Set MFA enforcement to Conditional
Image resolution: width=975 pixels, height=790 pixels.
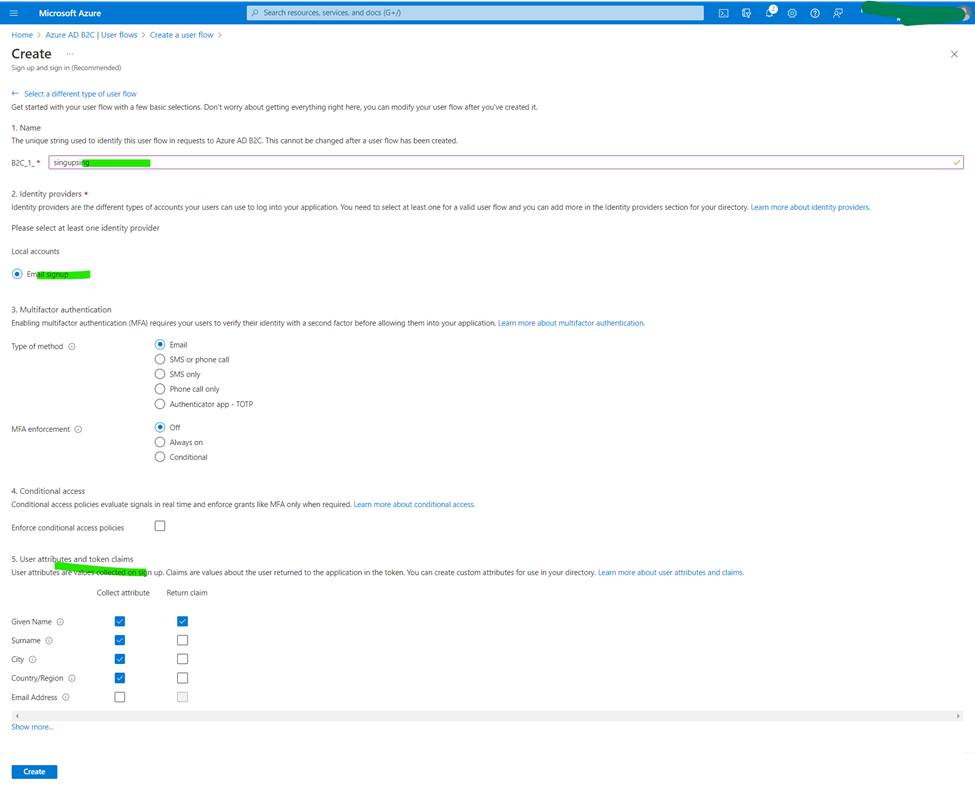pos(160,457)
